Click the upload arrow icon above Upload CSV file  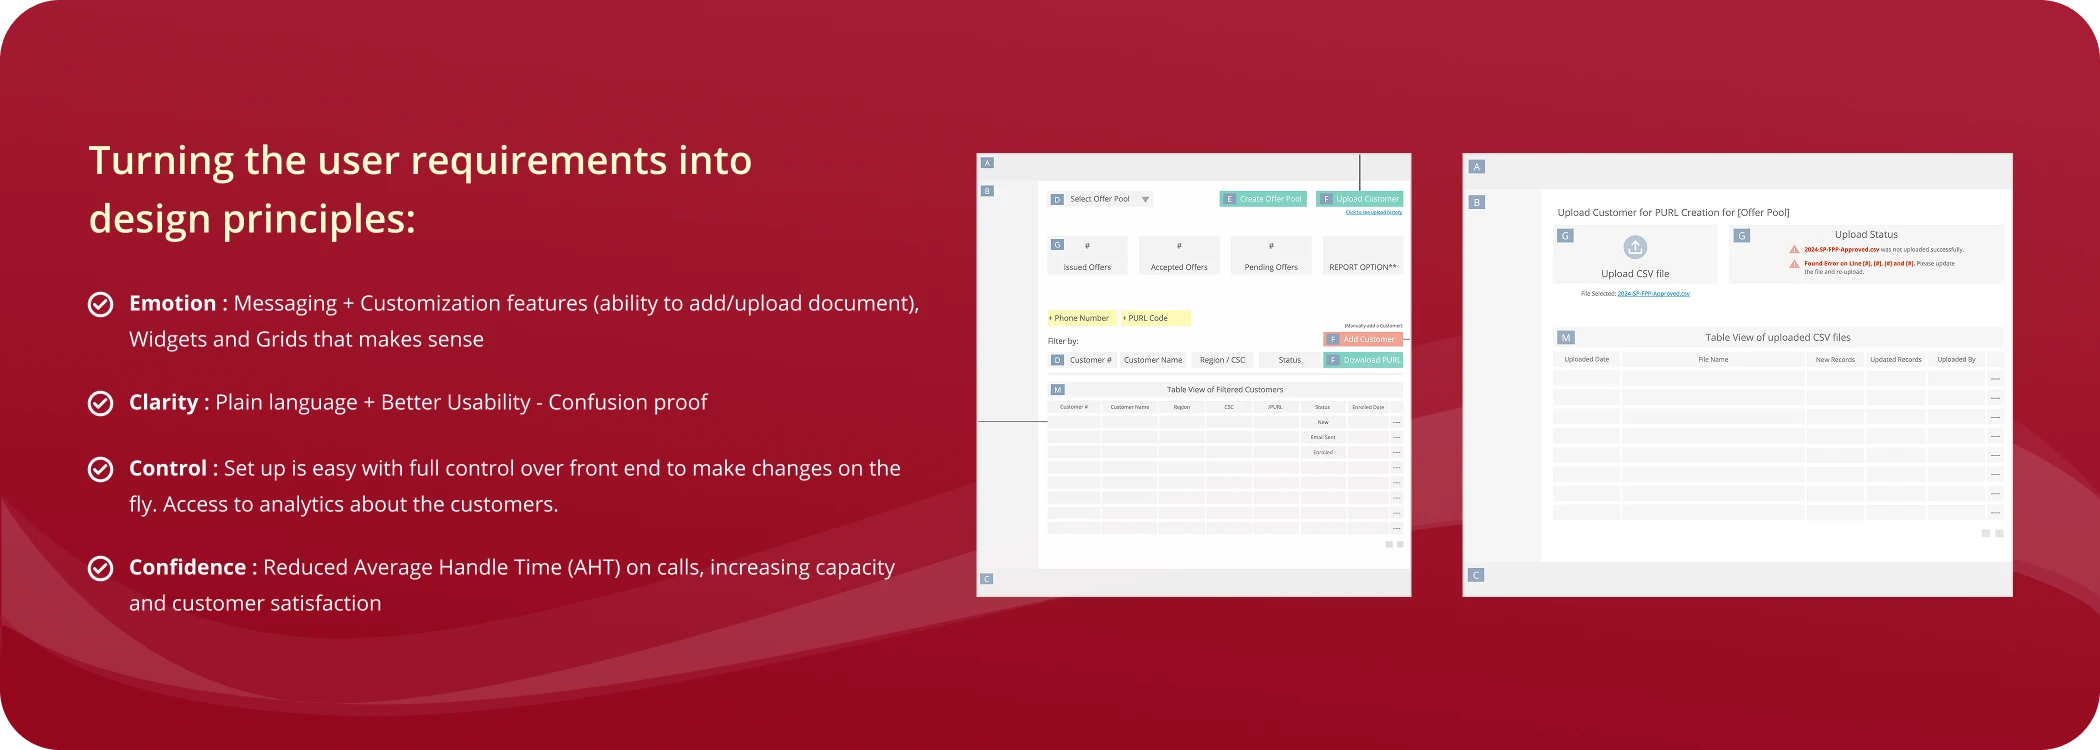pos(1635,247)
